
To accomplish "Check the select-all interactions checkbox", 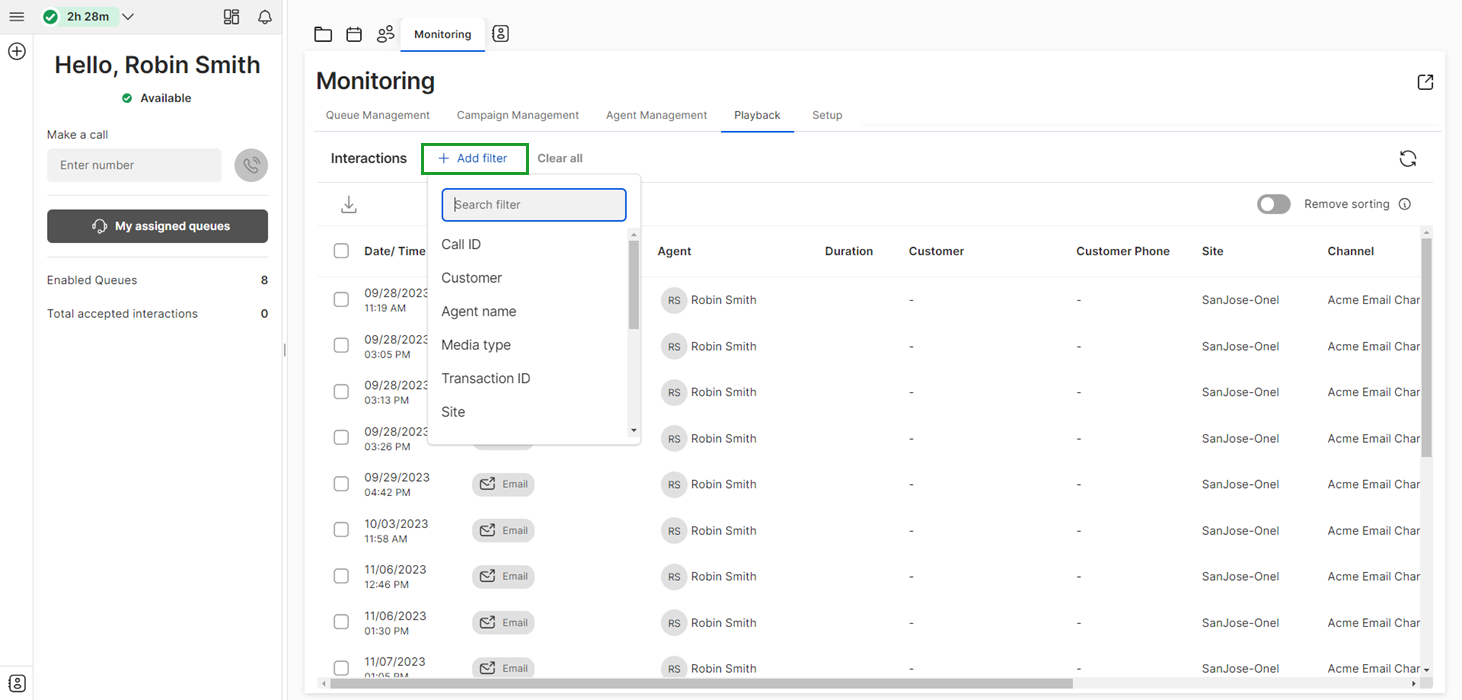I will point(341,251).
